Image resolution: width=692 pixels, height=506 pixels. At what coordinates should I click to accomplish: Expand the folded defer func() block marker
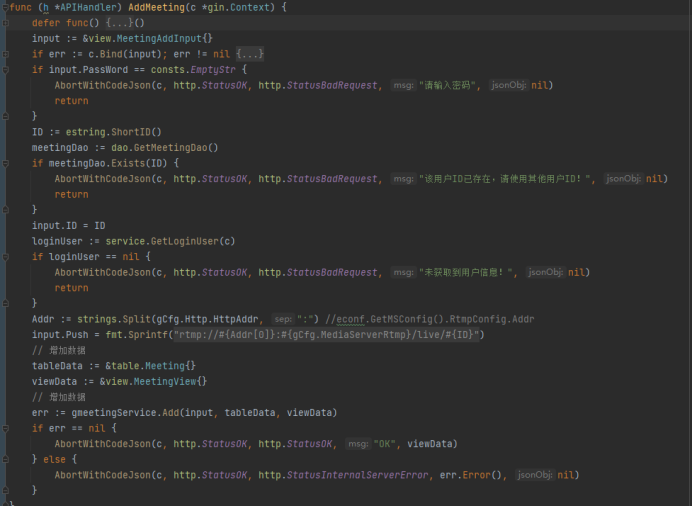tap(5, 23)
